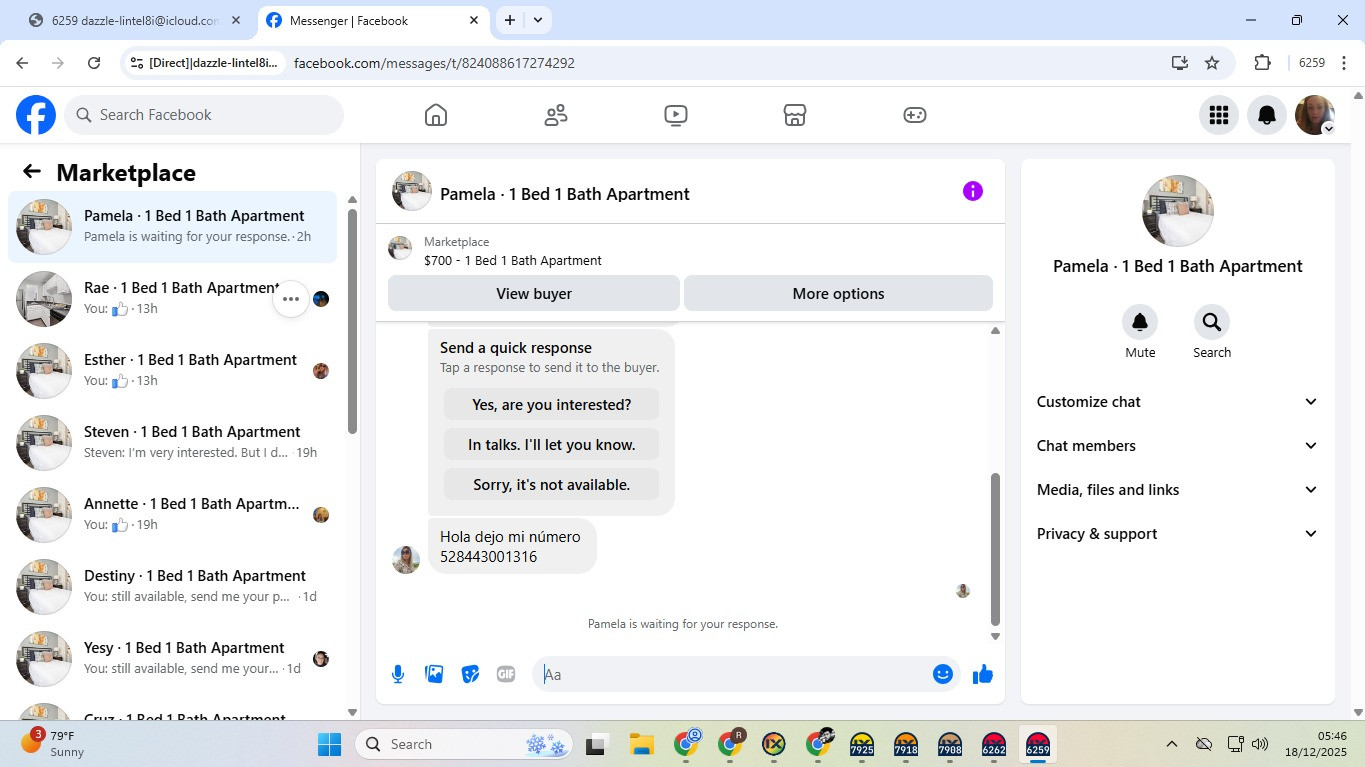1365x767 pixels.
Task: Expand Chat members section
Action: tap(1178, 446)
